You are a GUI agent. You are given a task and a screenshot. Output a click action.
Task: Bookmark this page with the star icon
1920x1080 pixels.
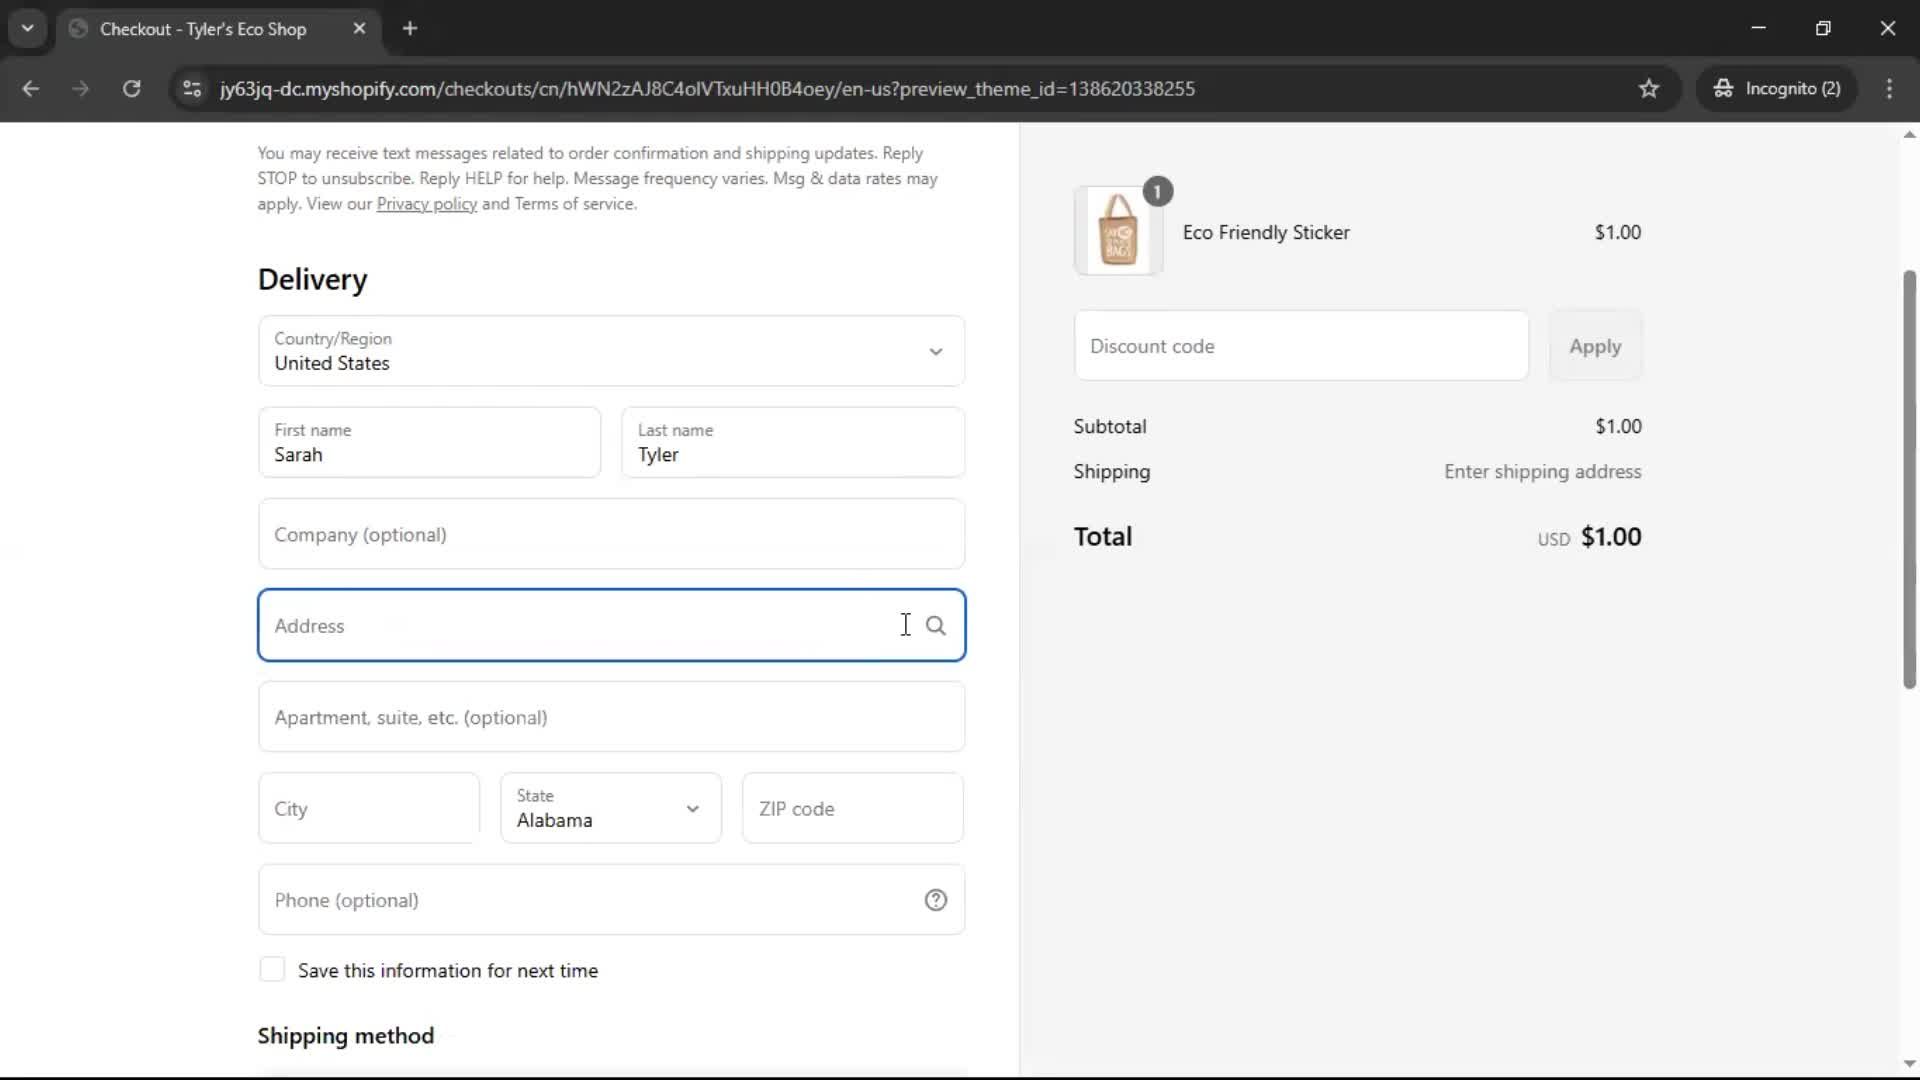coord(1649,88)
